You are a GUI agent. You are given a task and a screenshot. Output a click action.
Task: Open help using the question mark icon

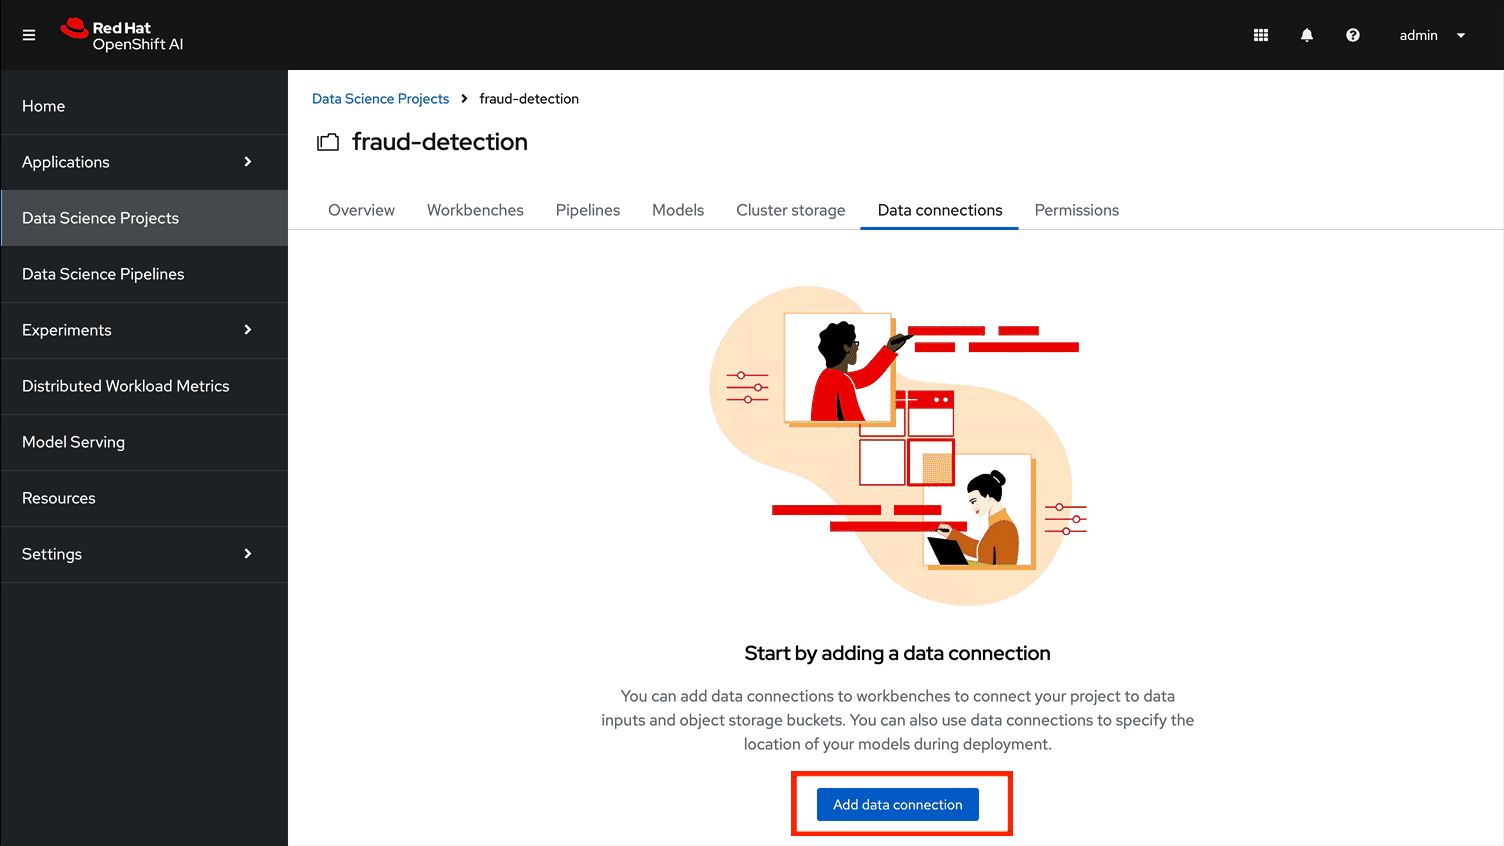pyautogui.click(x=1352, y=34)
